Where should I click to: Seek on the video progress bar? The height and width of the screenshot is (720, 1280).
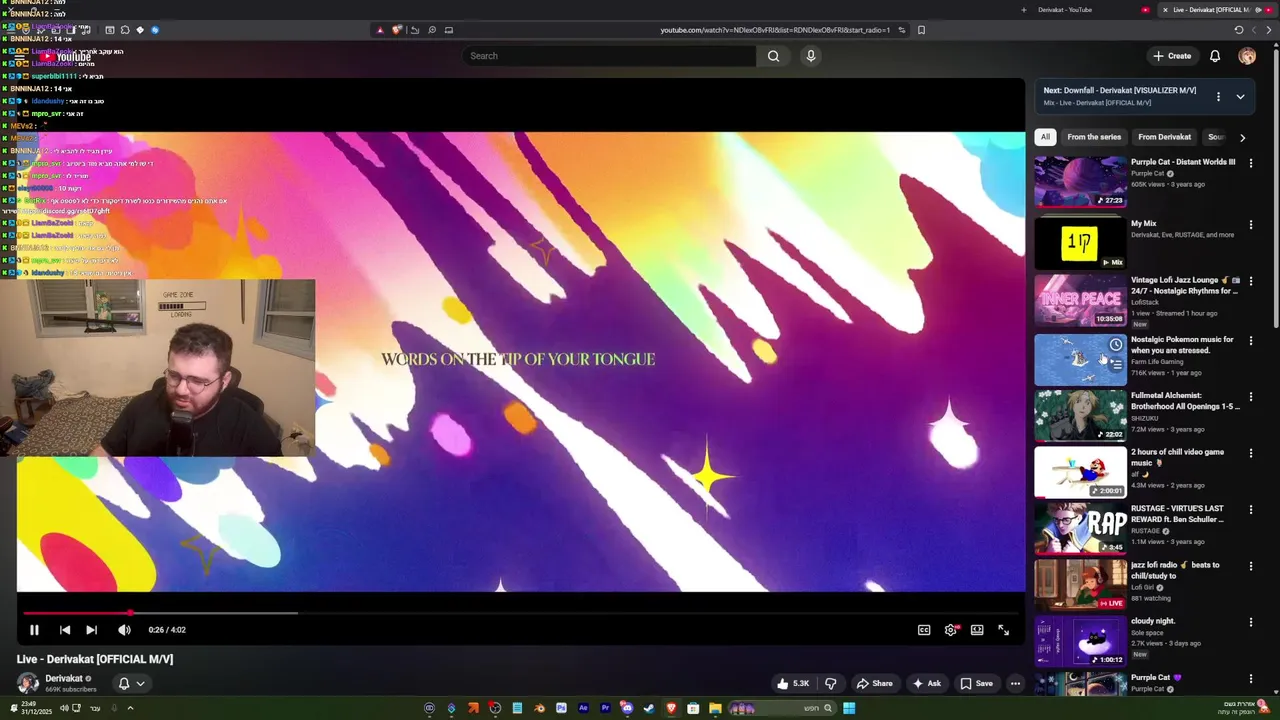tap(520, 613)
